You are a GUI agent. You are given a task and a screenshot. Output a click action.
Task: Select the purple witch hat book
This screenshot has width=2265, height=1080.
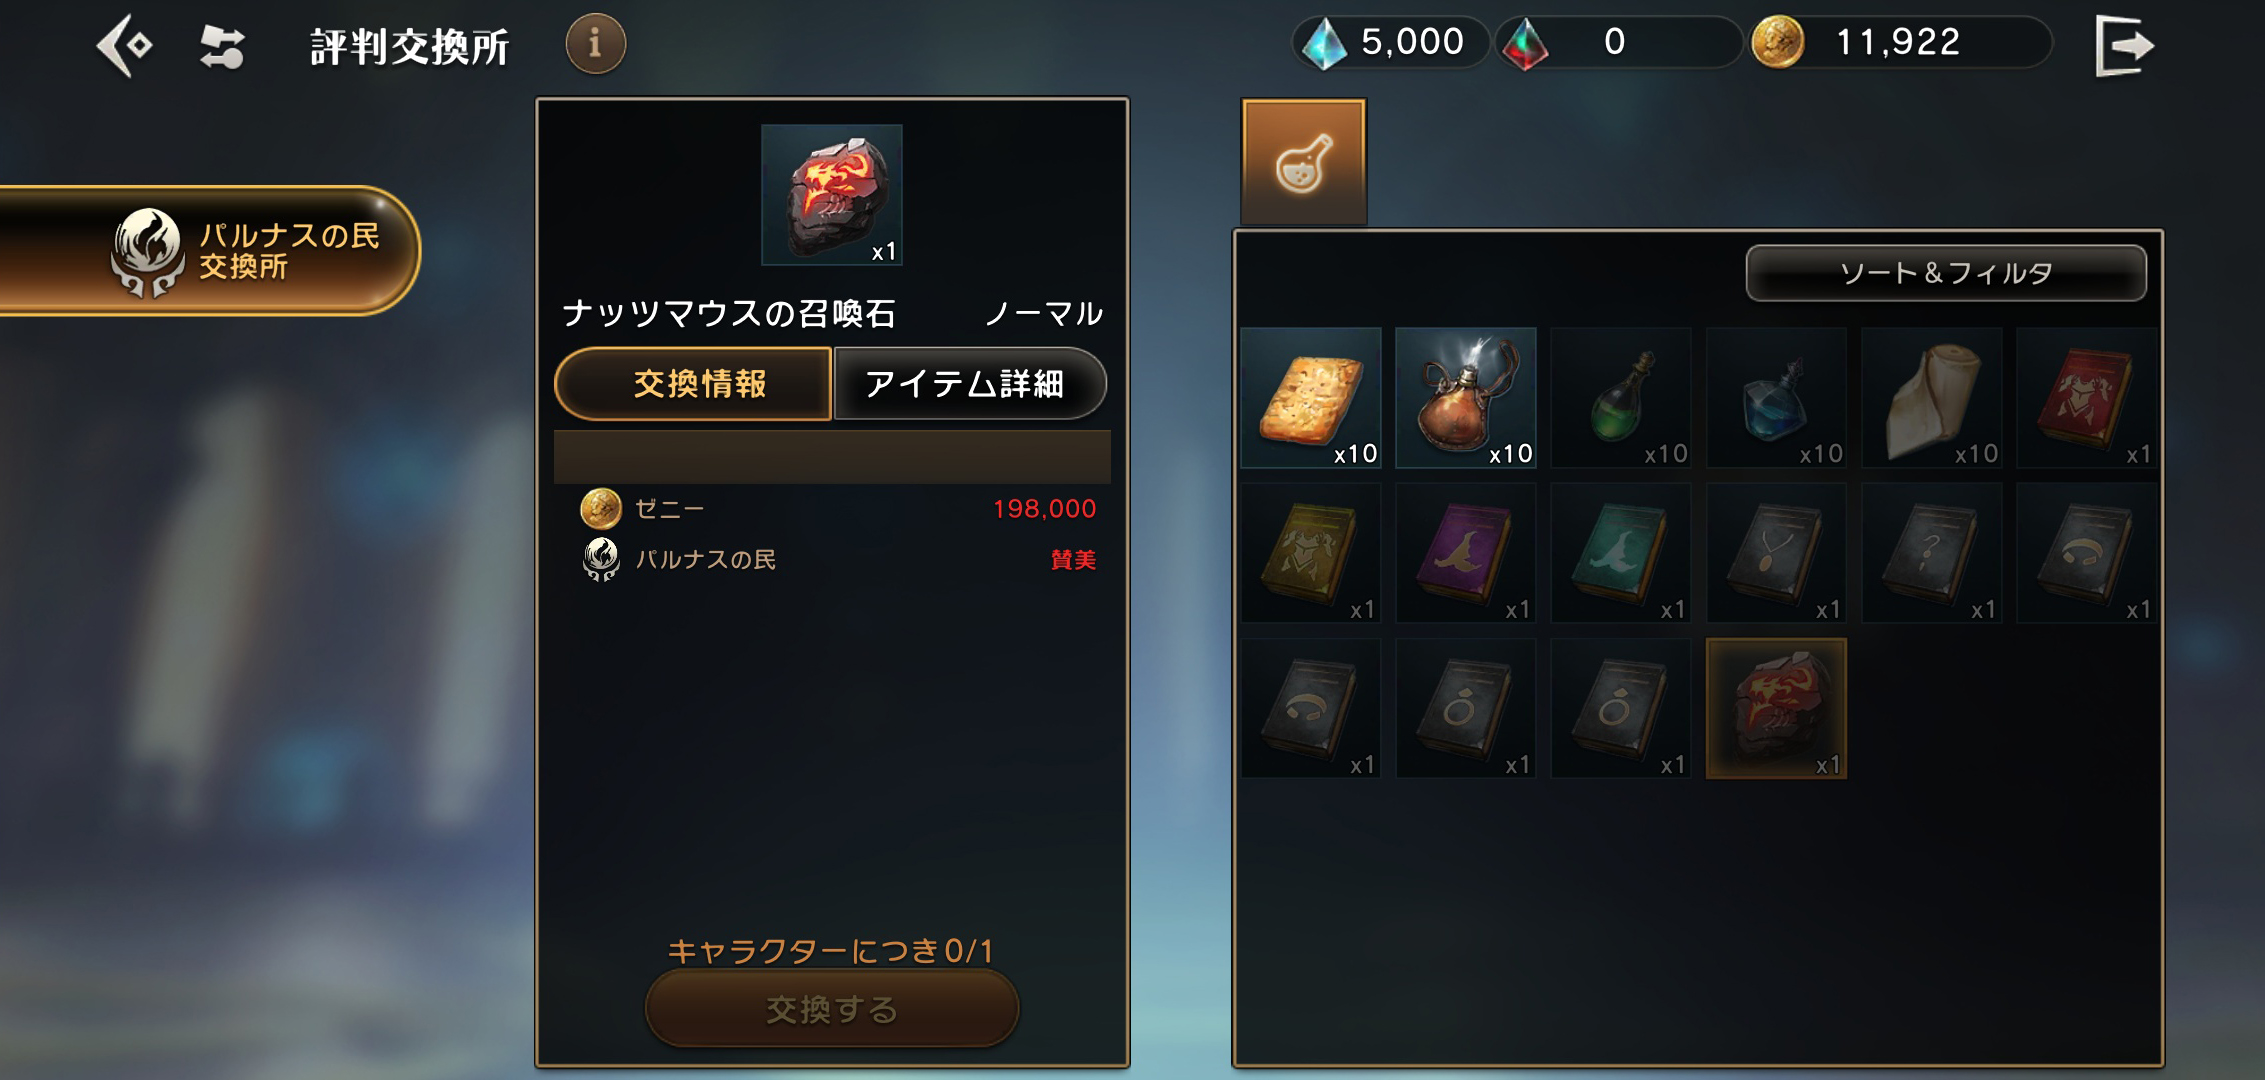pyautogui.click(x=1466, y=553)
